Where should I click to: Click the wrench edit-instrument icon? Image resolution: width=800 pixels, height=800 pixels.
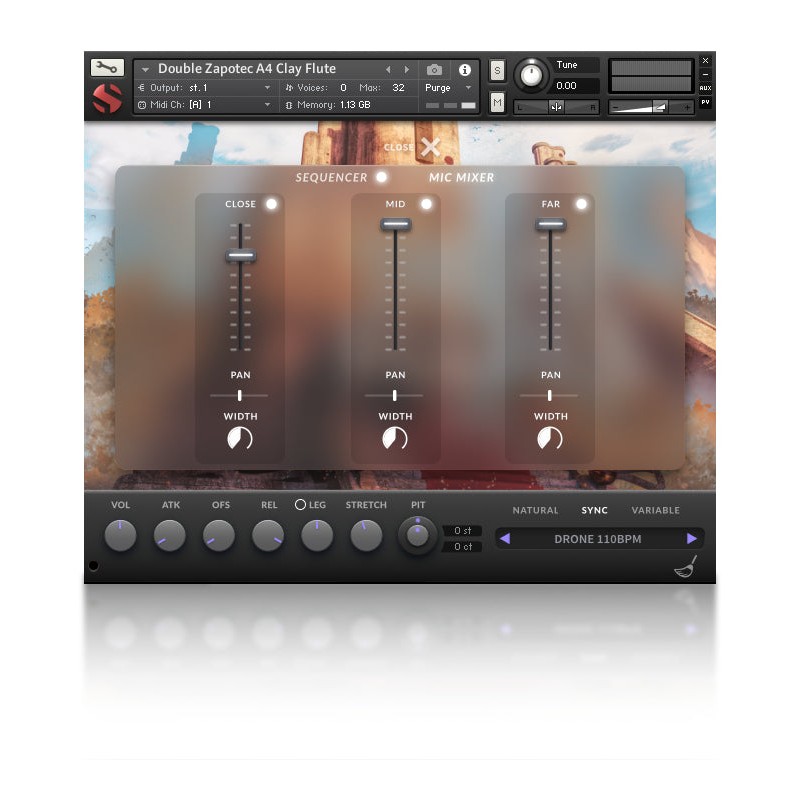click(107, 68)
